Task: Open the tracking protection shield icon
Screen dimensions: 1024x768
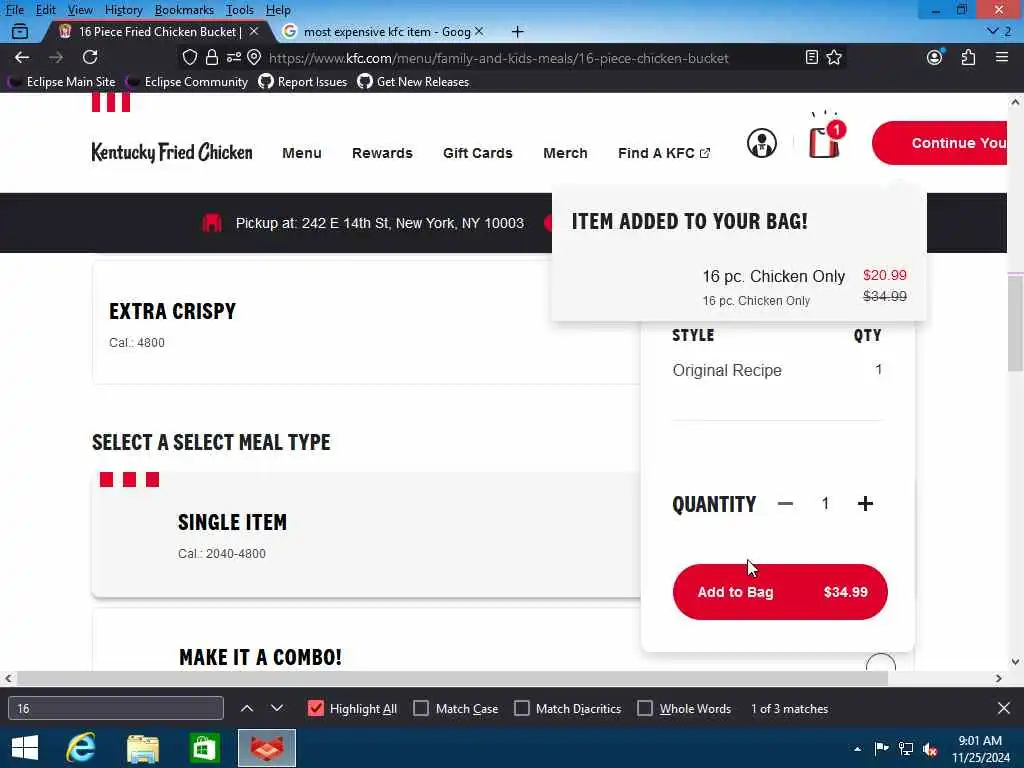Action: point(189,57)
